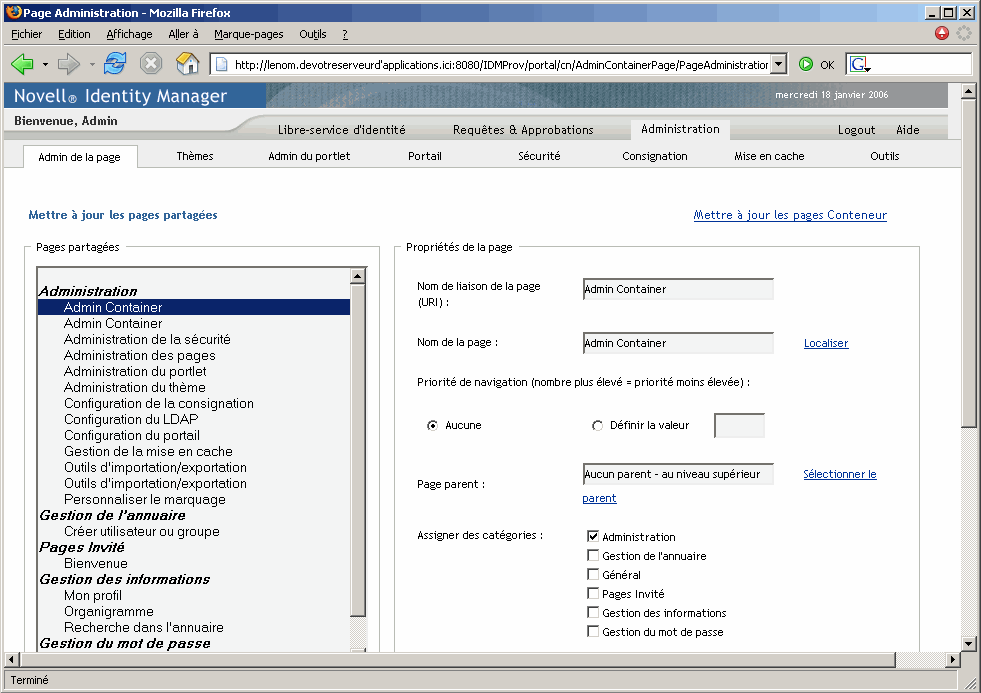Screen dimensions: 981x693
Task: Click the Google search engine icon
Action: pos(859,64)
